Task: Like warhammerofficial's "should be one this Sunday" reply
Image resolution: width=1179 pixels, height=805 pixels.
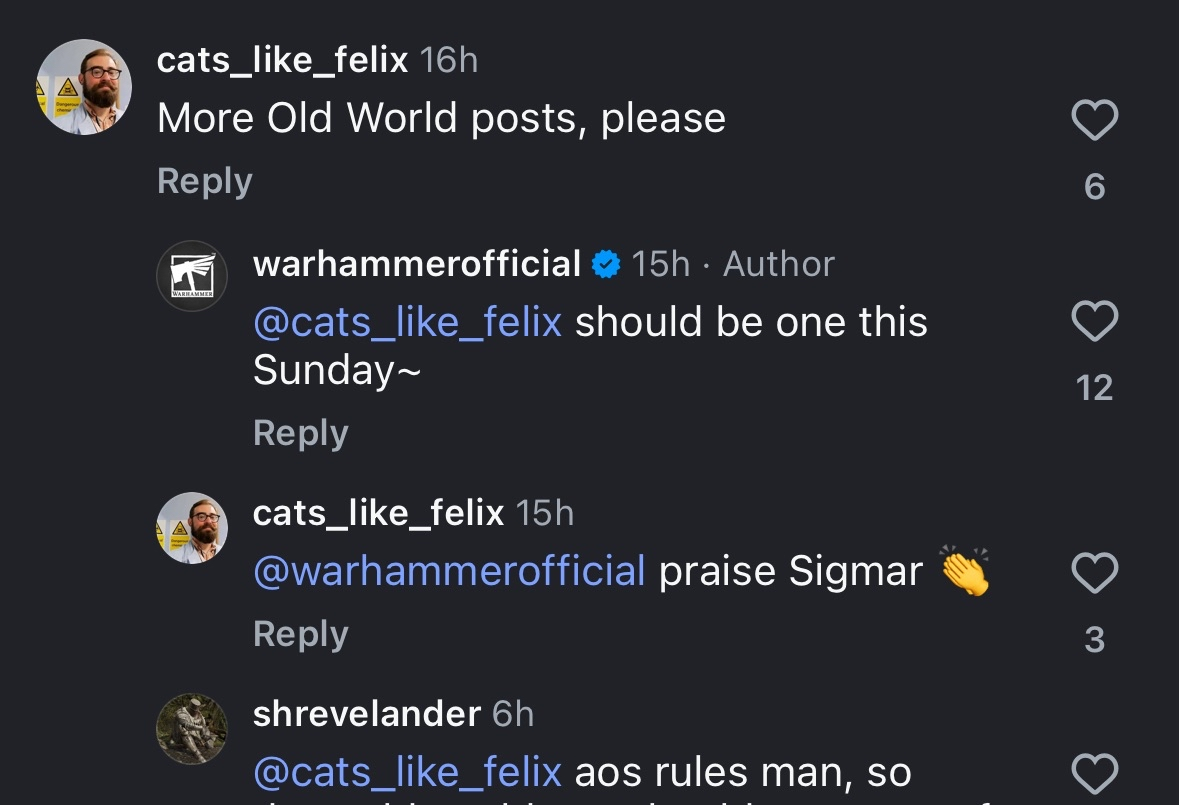Action: (x=1094, y=322)
